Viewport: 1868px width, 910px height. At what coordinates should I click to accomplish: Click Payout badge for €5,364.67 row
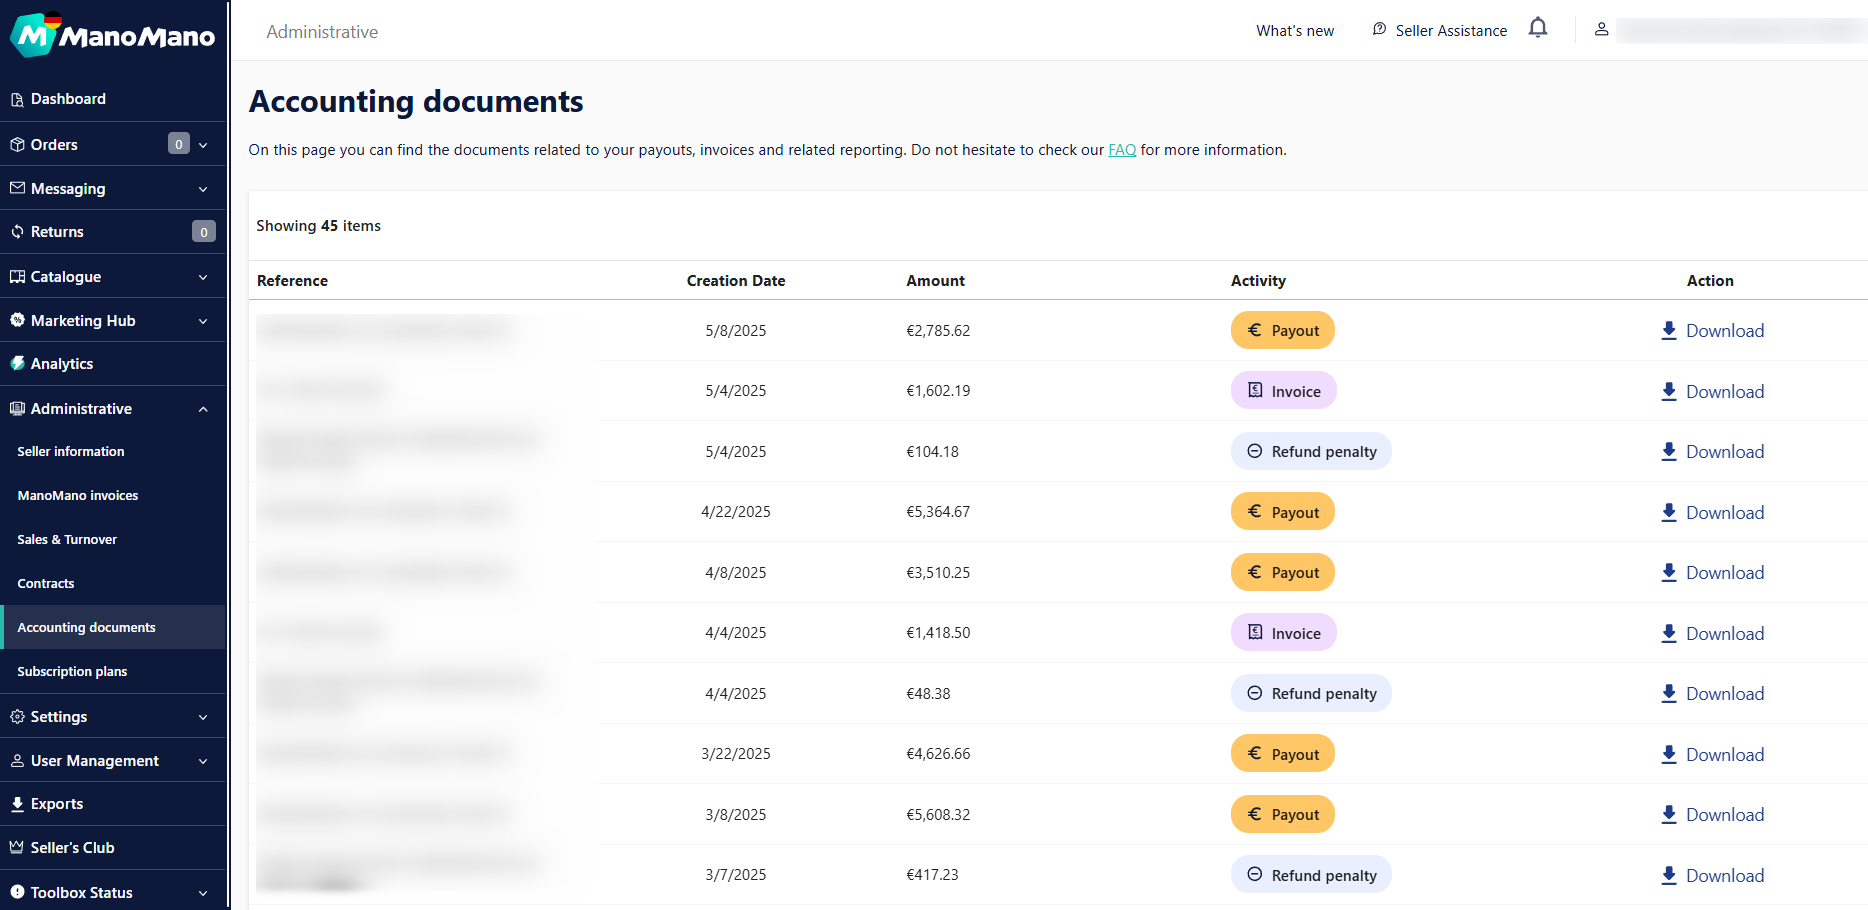(1282, 512)
